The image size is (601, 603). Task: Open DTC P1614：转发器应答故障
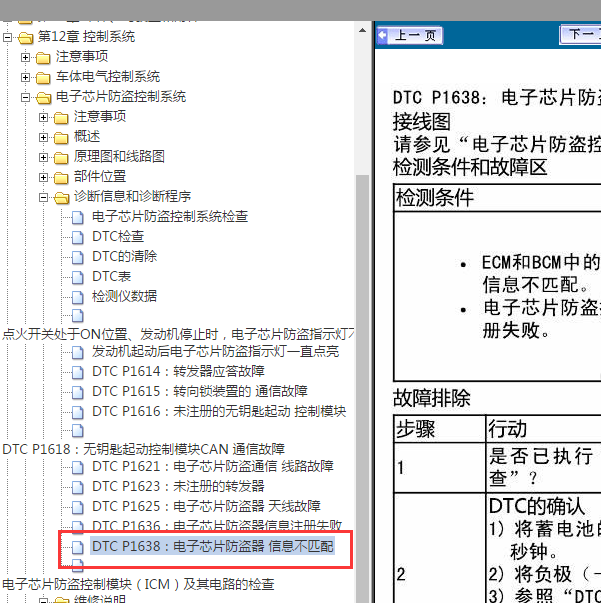178,371
